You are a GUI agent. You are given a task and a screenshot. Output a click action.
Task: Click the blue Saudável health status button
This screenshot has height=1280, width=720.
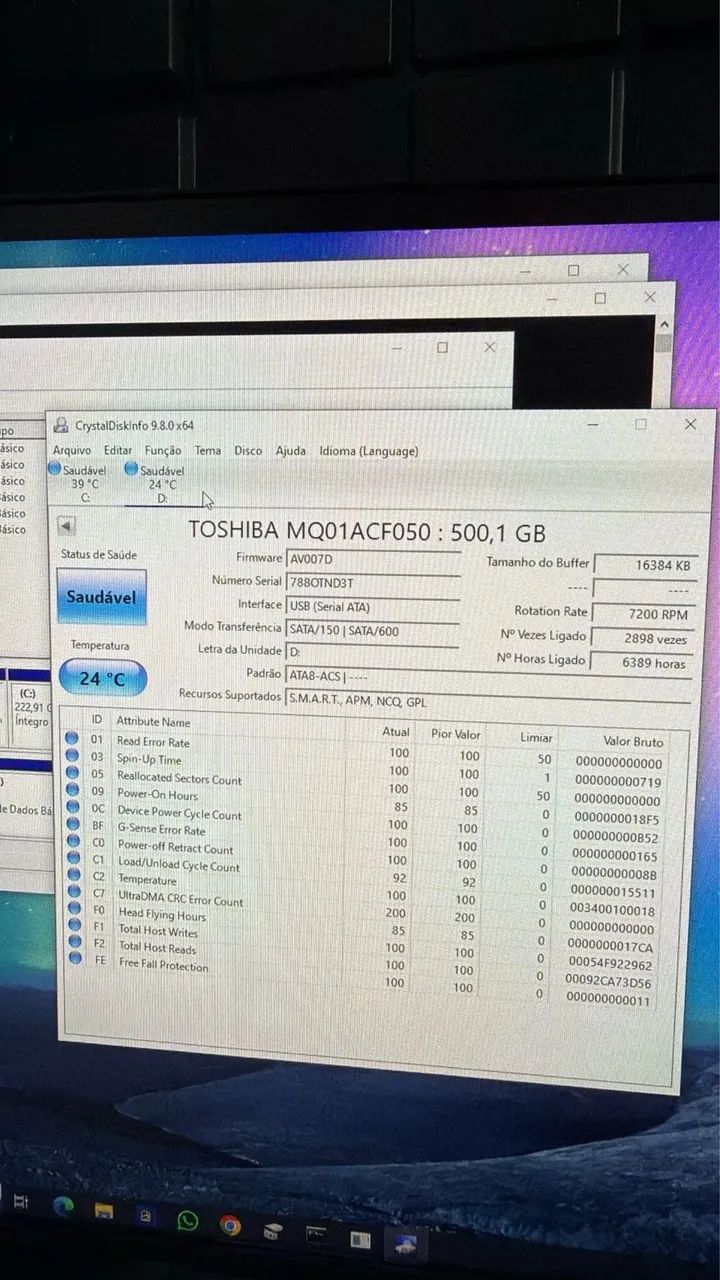(101, 597)
